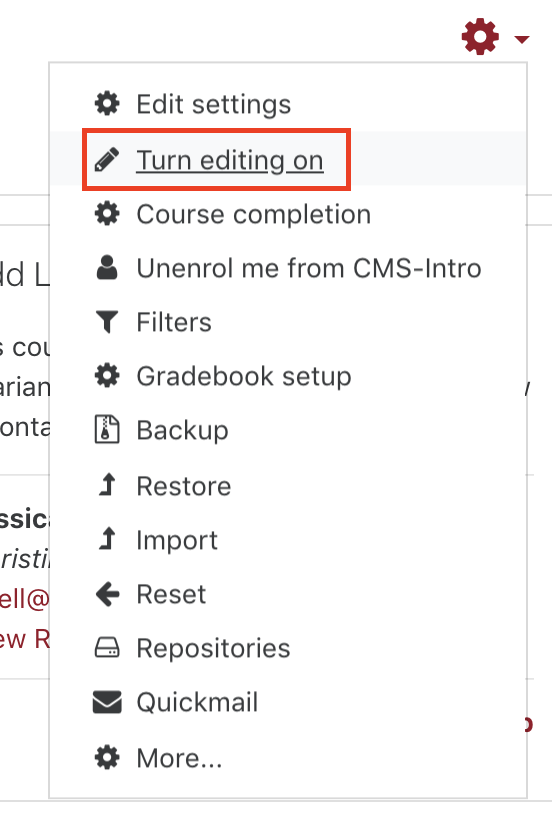Click the up arrow icon beside Restore
Image resolution: width=552 pixels, height=828 pixels.
[108, 484]
